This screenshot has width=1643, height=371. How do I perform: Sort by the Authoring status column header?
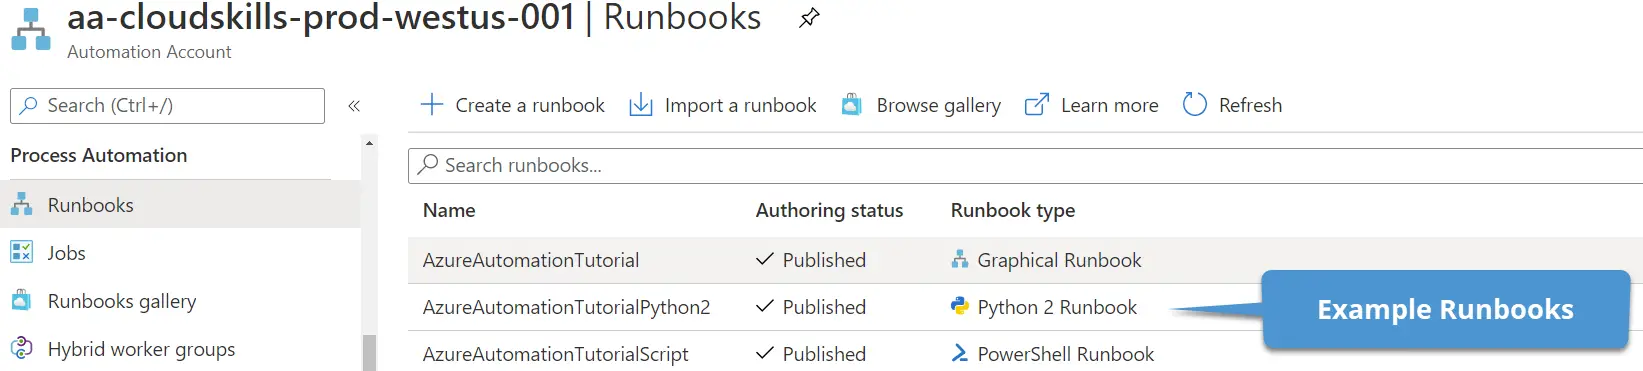click(829, 210)
